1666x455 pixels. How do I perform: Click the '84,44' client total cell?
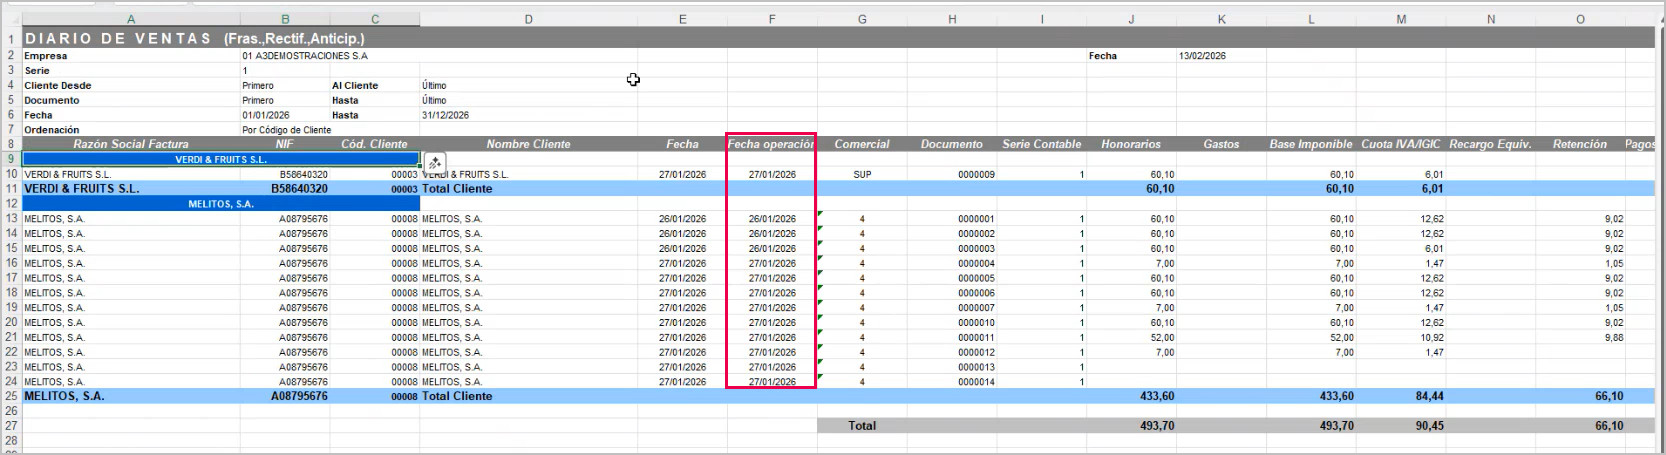point(1401,396)
